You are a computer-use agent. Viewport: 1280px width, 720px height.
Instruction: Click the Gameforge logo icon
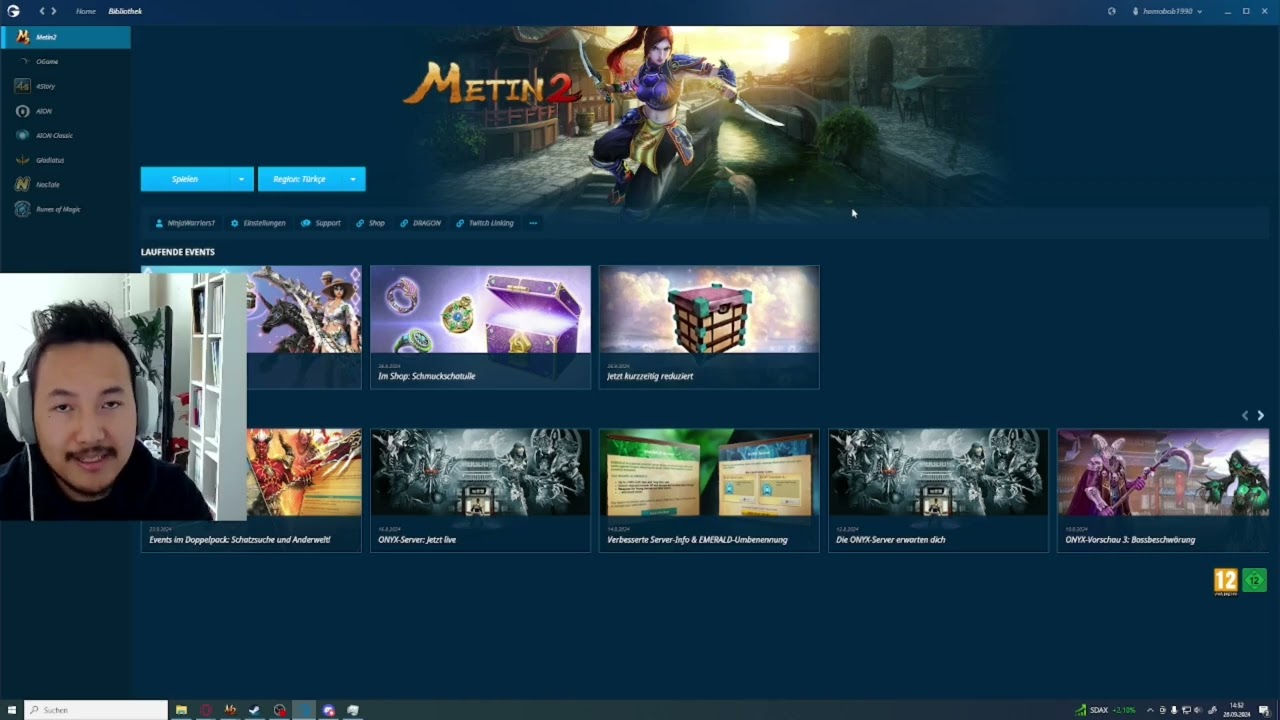(x=13, y=11)
